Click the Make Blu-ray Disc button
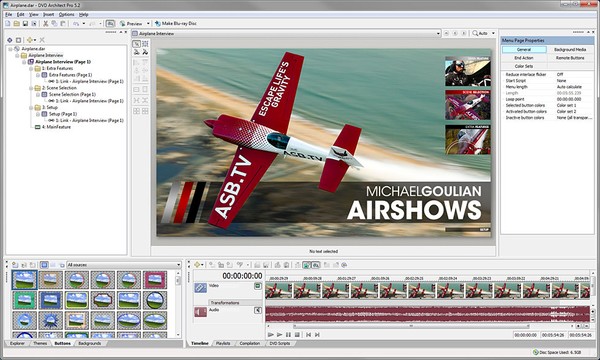 (x=176, y=23)
